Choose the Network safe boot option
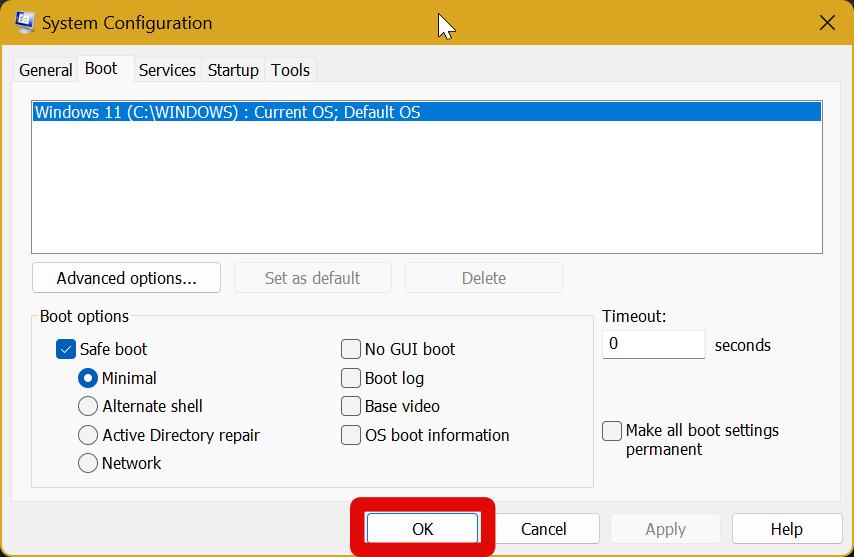Screen dimensions: 854x557 88,463
